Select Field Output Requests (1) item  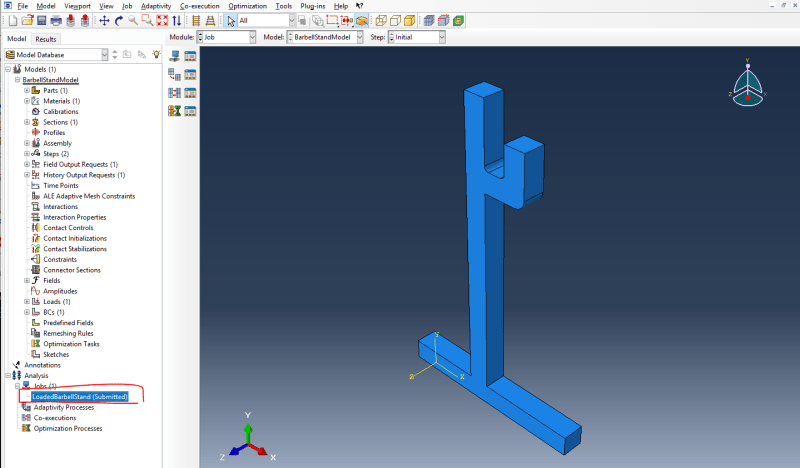[81, 164]
